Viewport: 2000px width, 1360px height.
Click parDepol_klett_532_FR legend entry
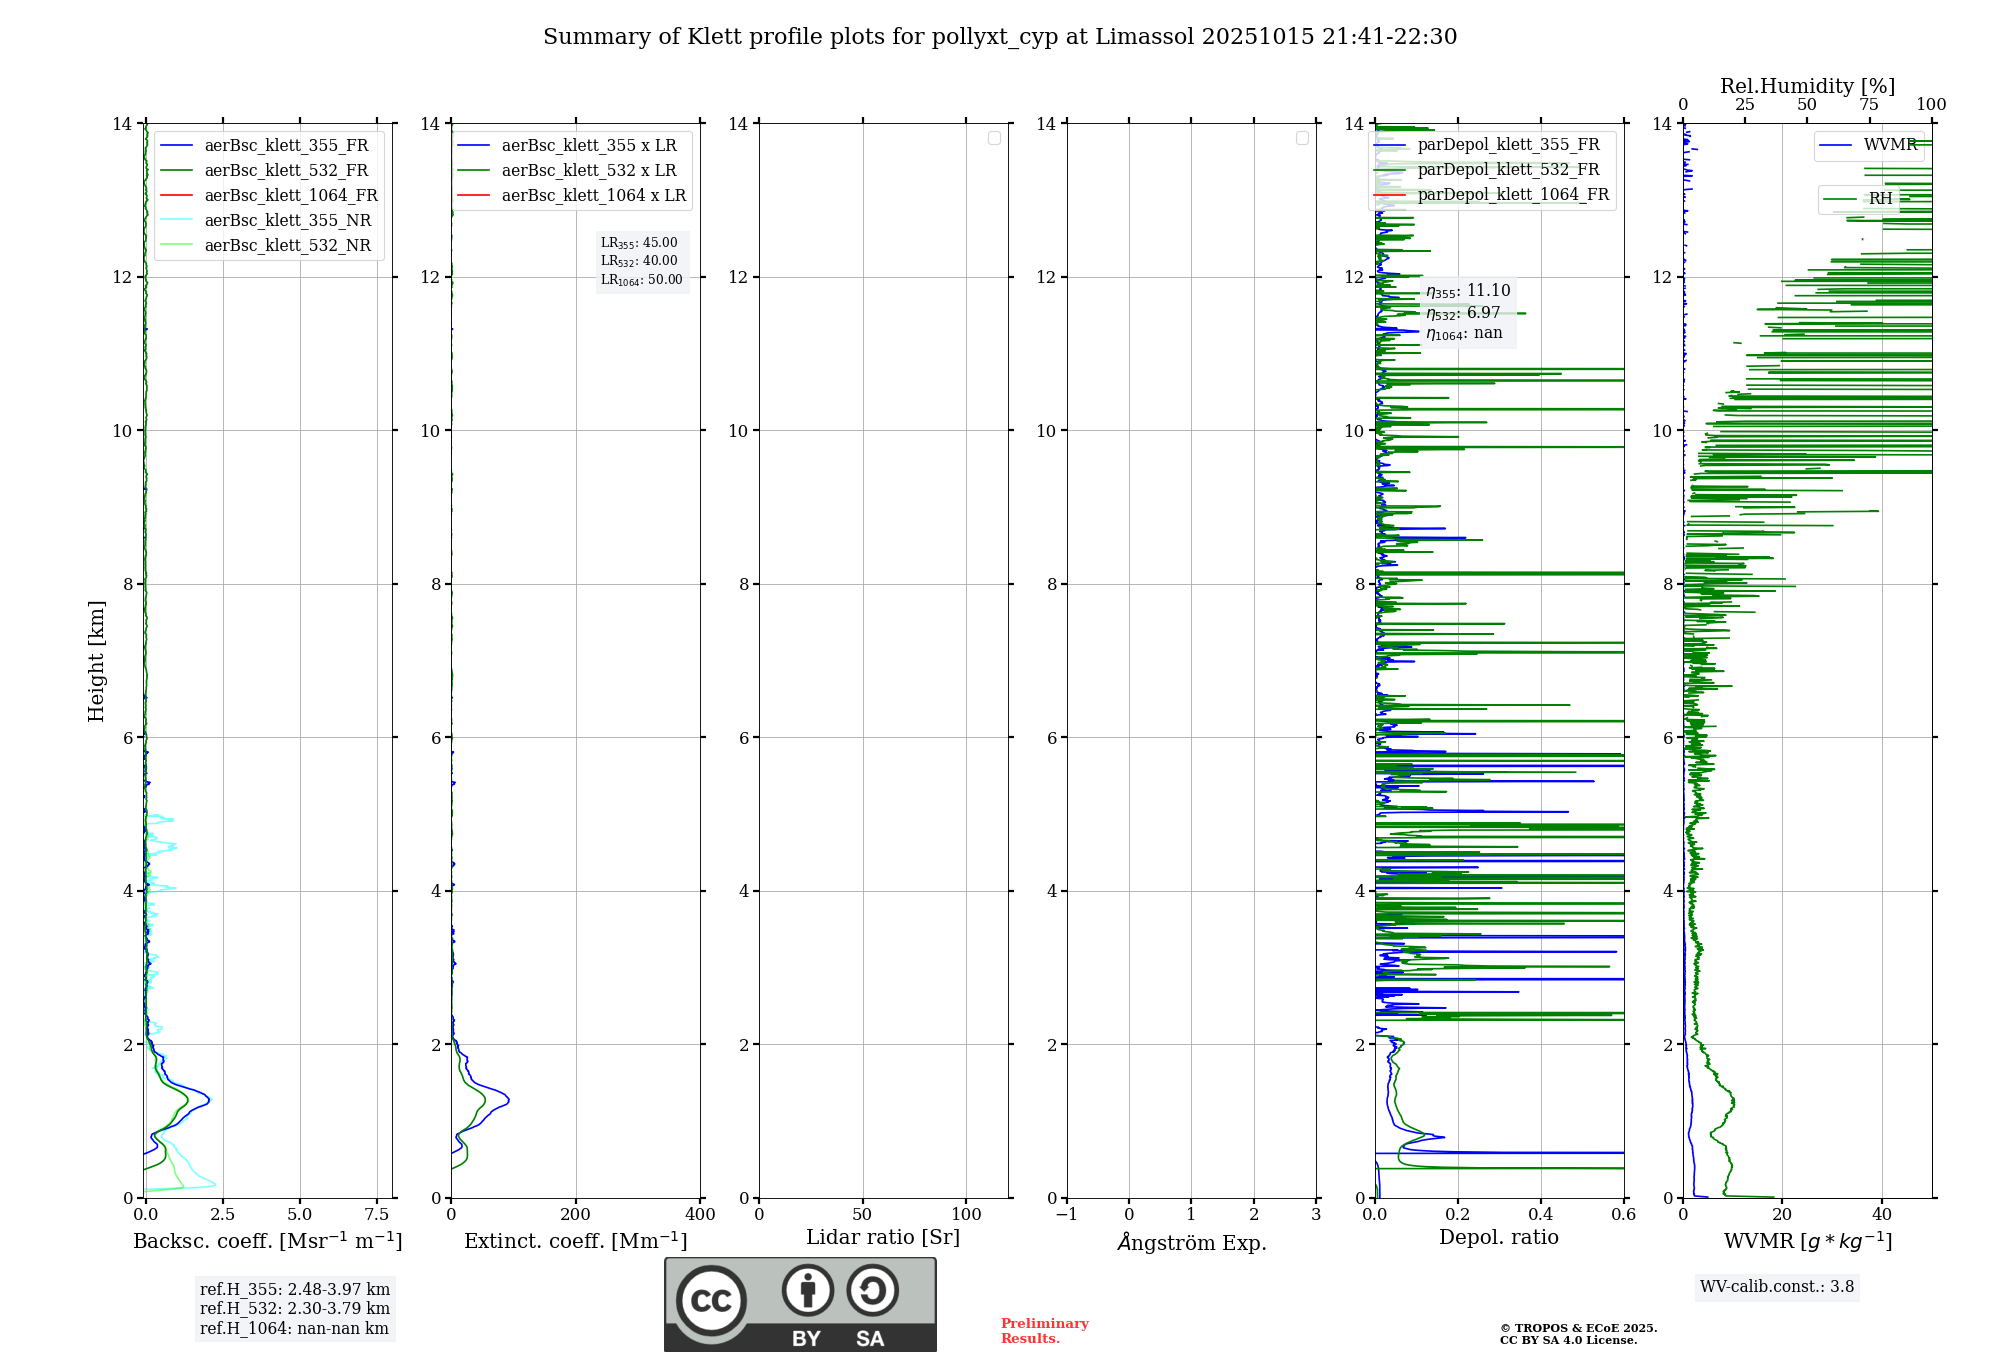(x=1508, y=170)
